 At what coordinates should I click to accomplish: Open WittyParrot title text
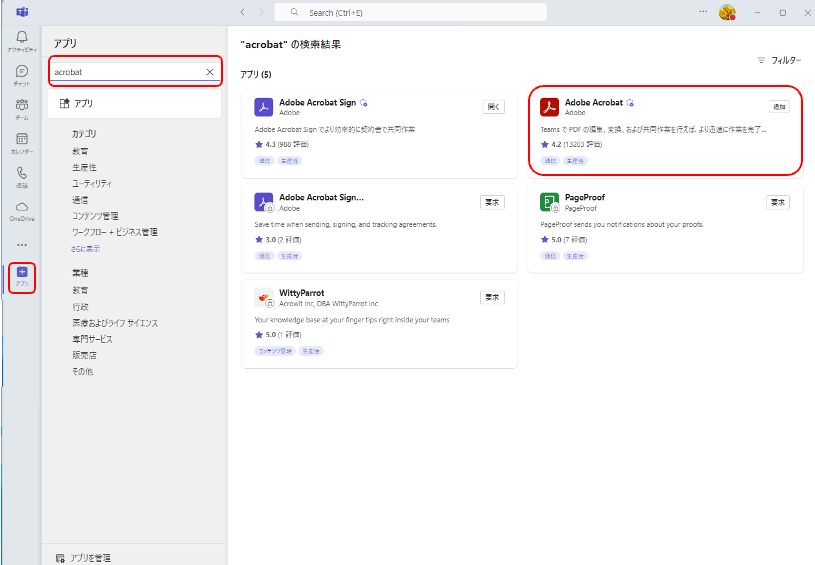coord(301,293)
